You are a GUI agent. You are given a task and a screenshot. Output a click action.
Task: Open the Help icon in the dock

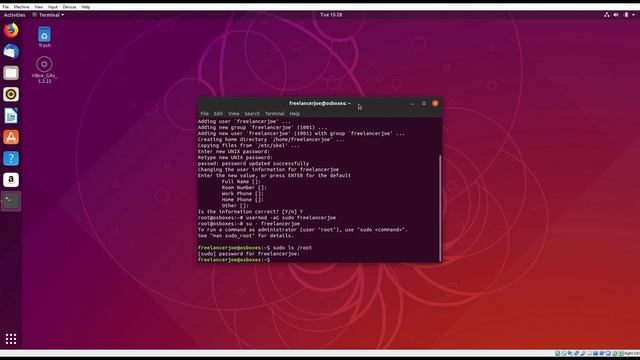point(11,158)
